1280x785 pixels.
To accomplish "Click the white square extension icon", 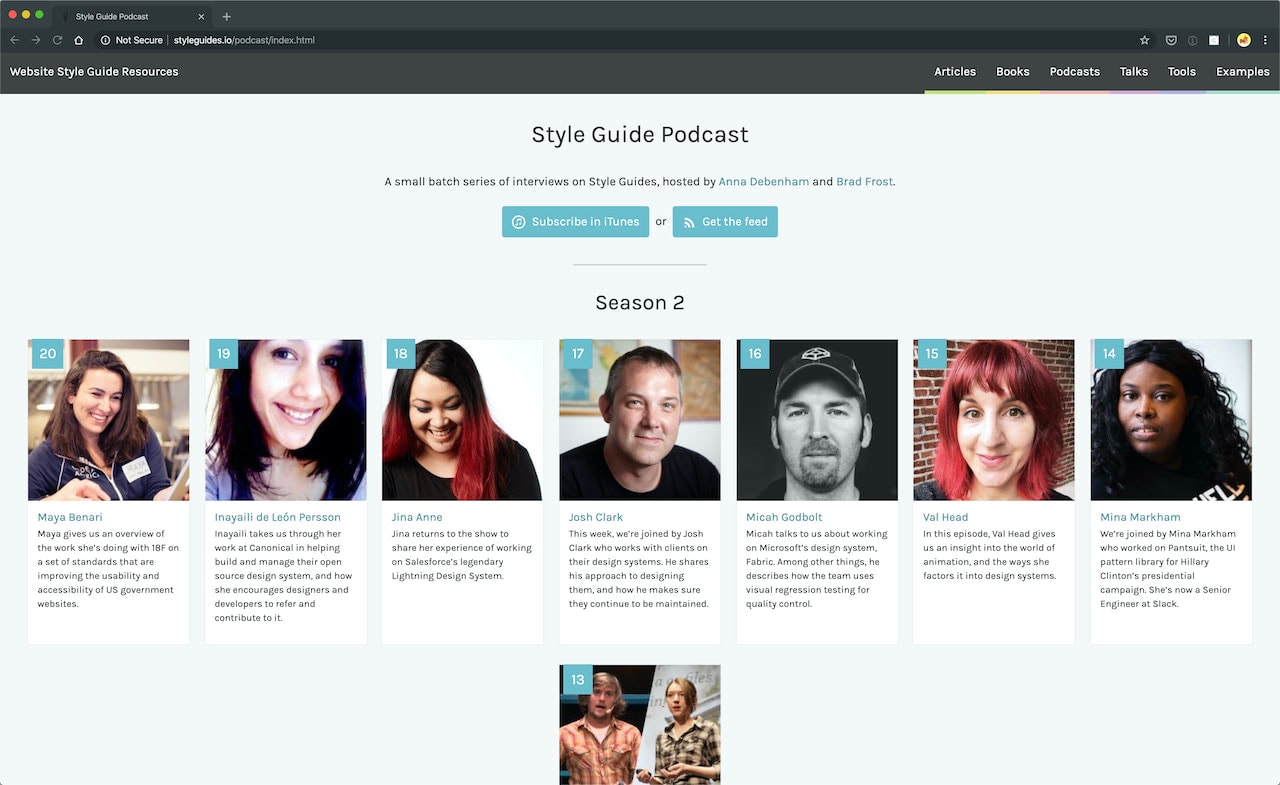I will 1214,40.
